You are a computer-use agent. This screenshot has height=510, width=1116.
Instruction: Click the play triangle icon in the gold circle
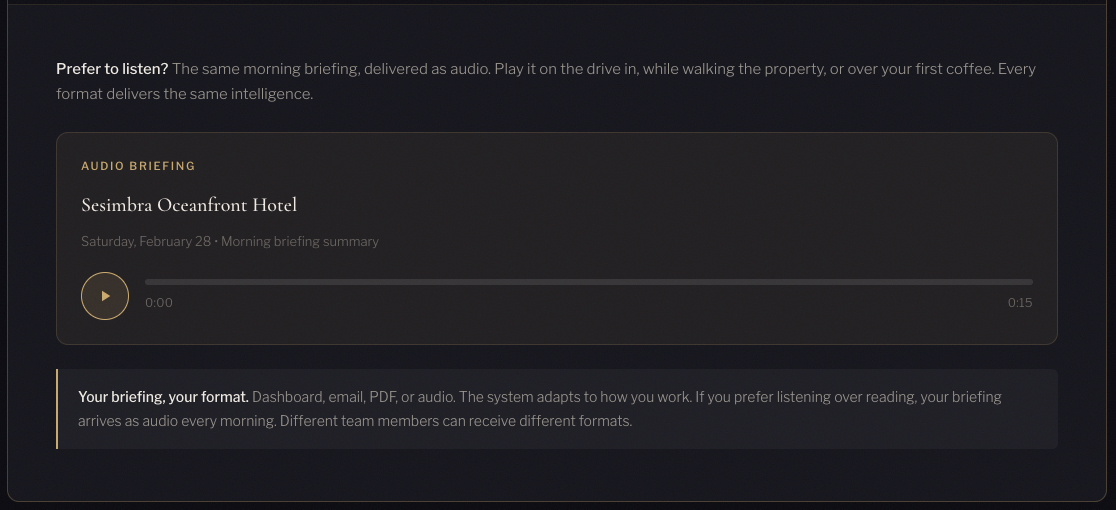point(106,296)
